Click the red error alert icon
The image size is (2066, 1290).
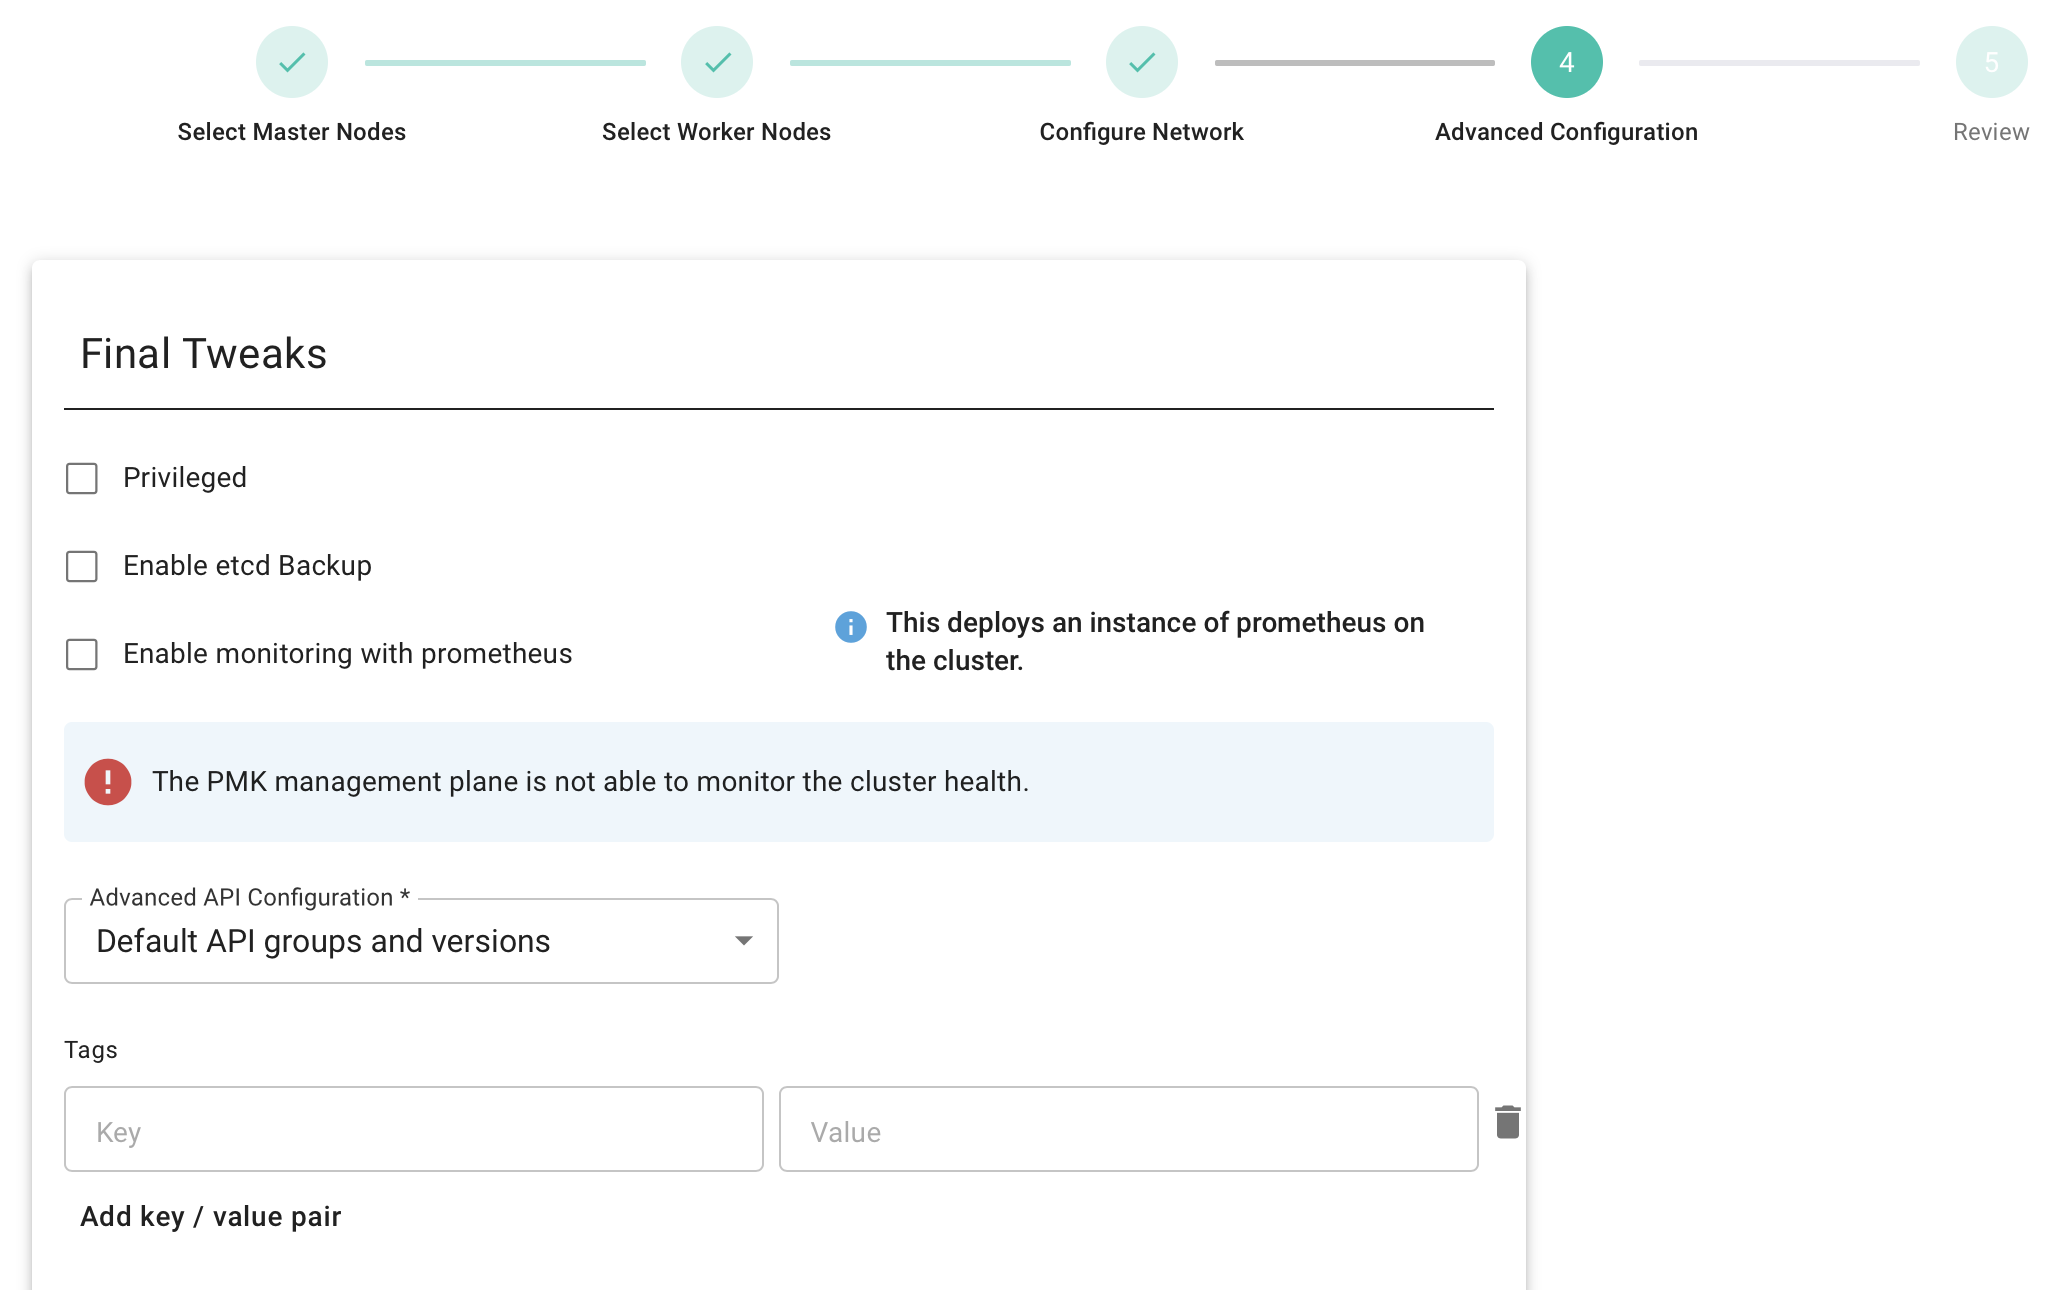(x=108, y=782)
